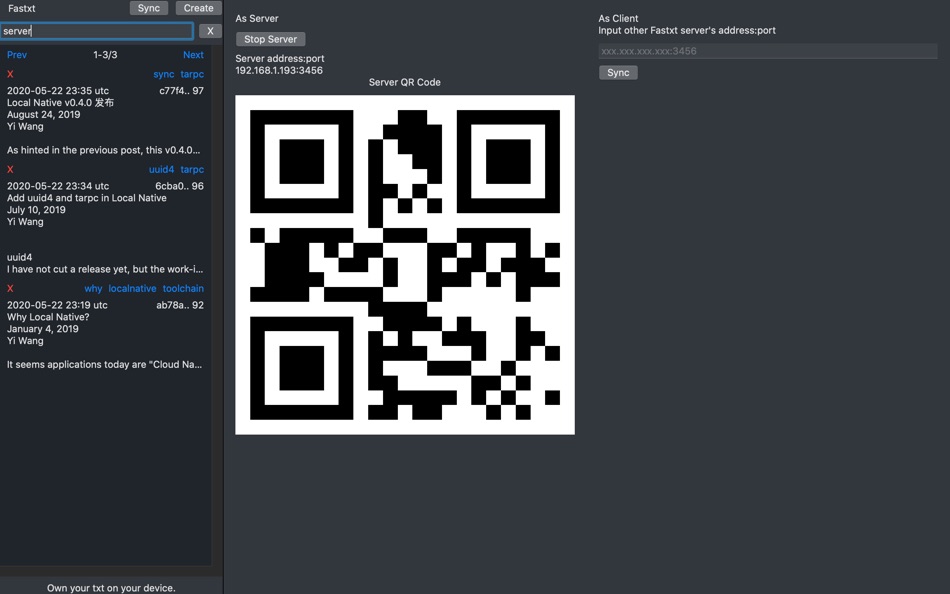Go to Next results page
This screenshot has width=950, height=594.
pos(193,55)
